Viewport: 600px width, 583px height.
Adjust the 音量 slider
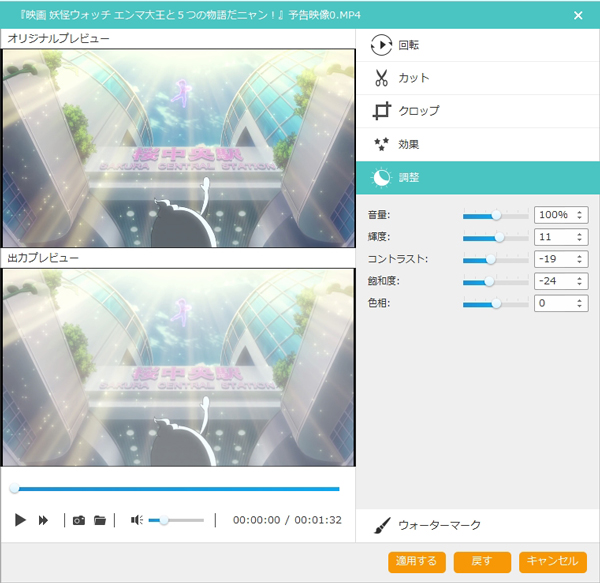[496, 215]
